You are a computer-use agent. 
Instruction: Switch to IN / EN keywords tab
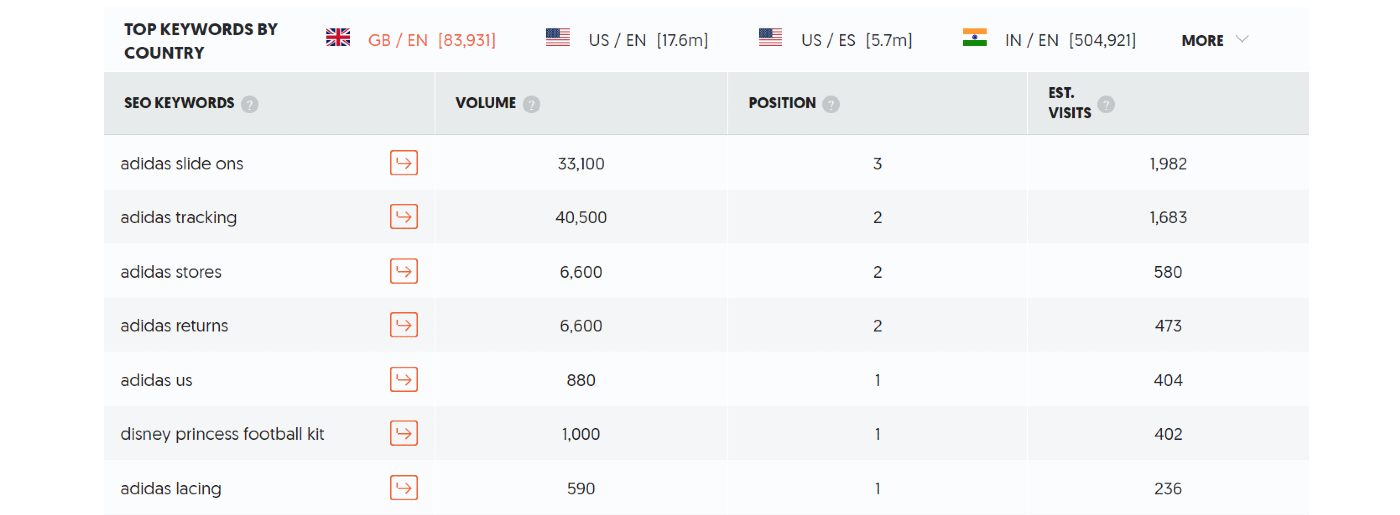1049,40
